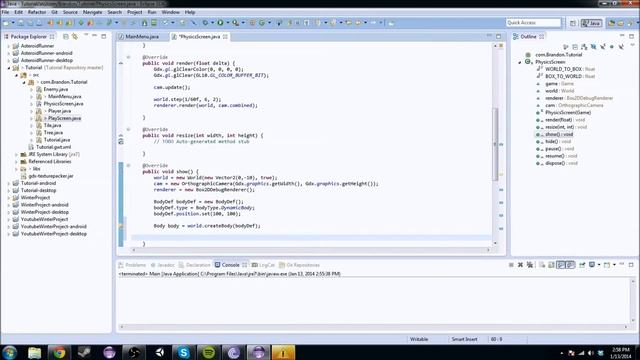Click the Quick Access search field
Screen dimensions: 640x360
click(x=533, y=23)
